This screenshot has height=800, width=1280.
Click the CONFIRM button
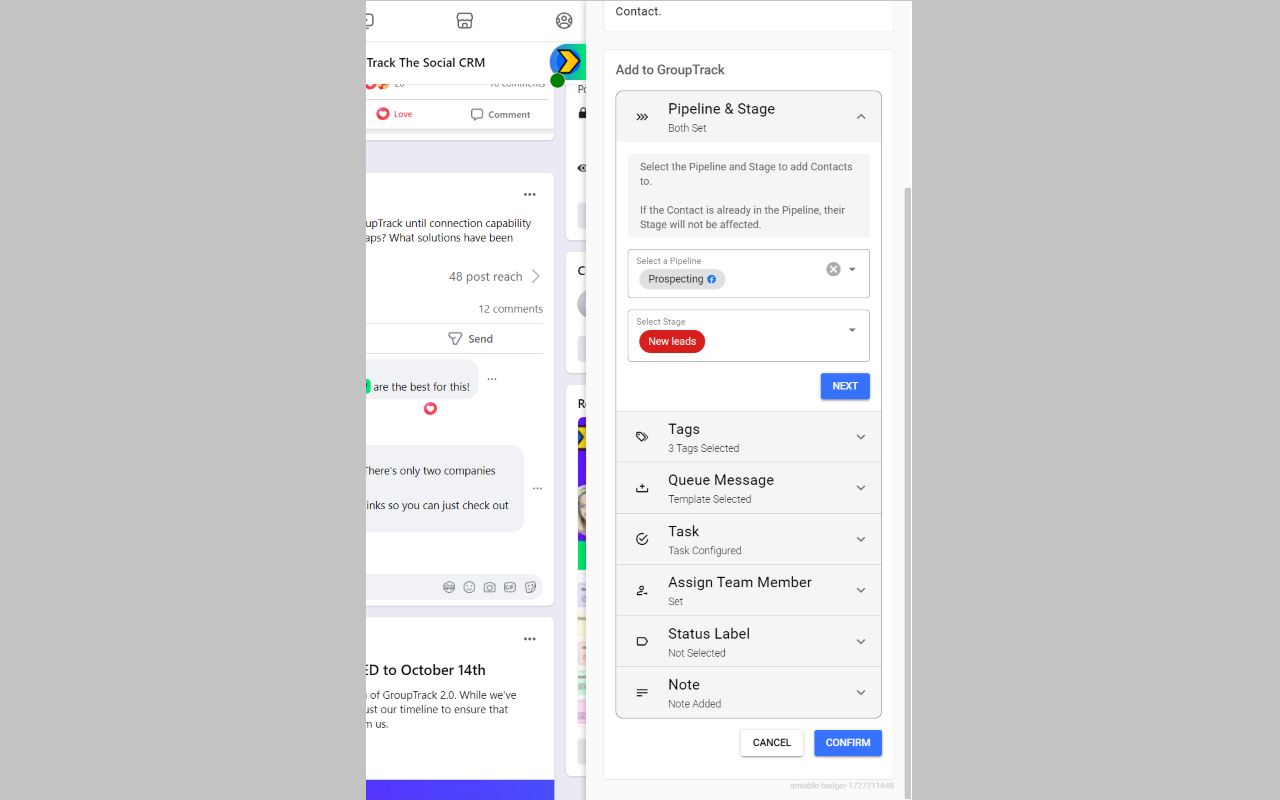(848, 743)
